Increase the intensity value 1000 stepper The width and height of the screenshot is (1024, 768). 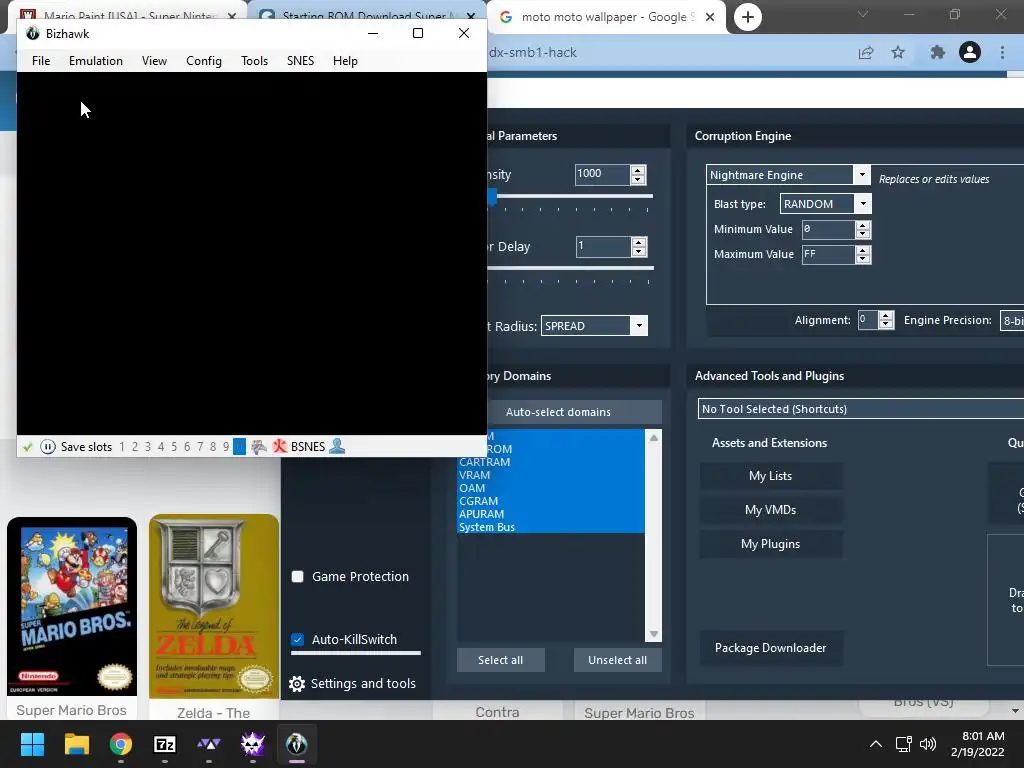click(x=638, y=170)
